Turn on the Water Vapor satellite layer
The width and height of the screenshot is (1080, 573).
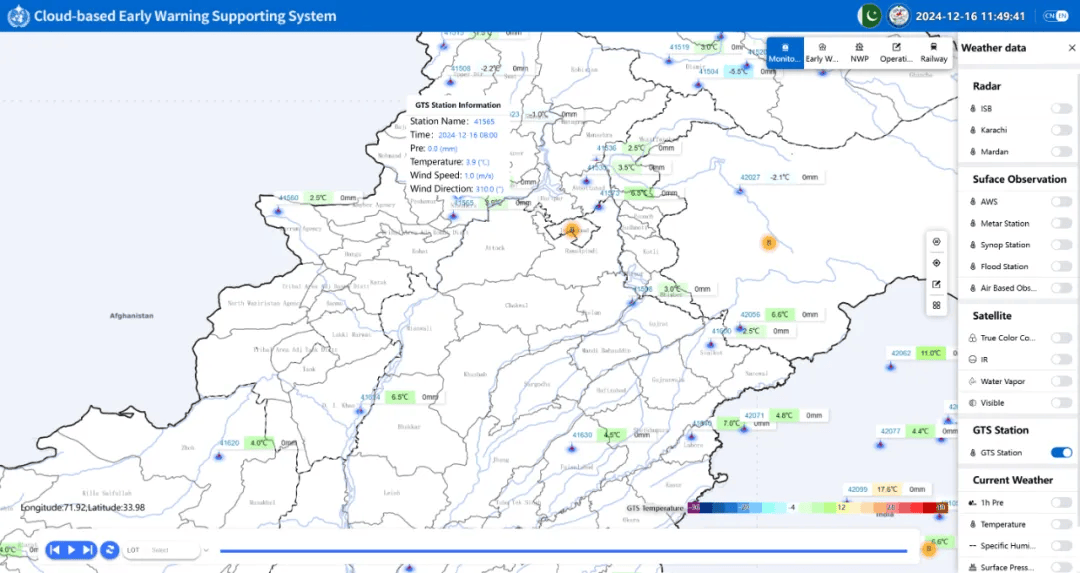(x=1061, y=381)
